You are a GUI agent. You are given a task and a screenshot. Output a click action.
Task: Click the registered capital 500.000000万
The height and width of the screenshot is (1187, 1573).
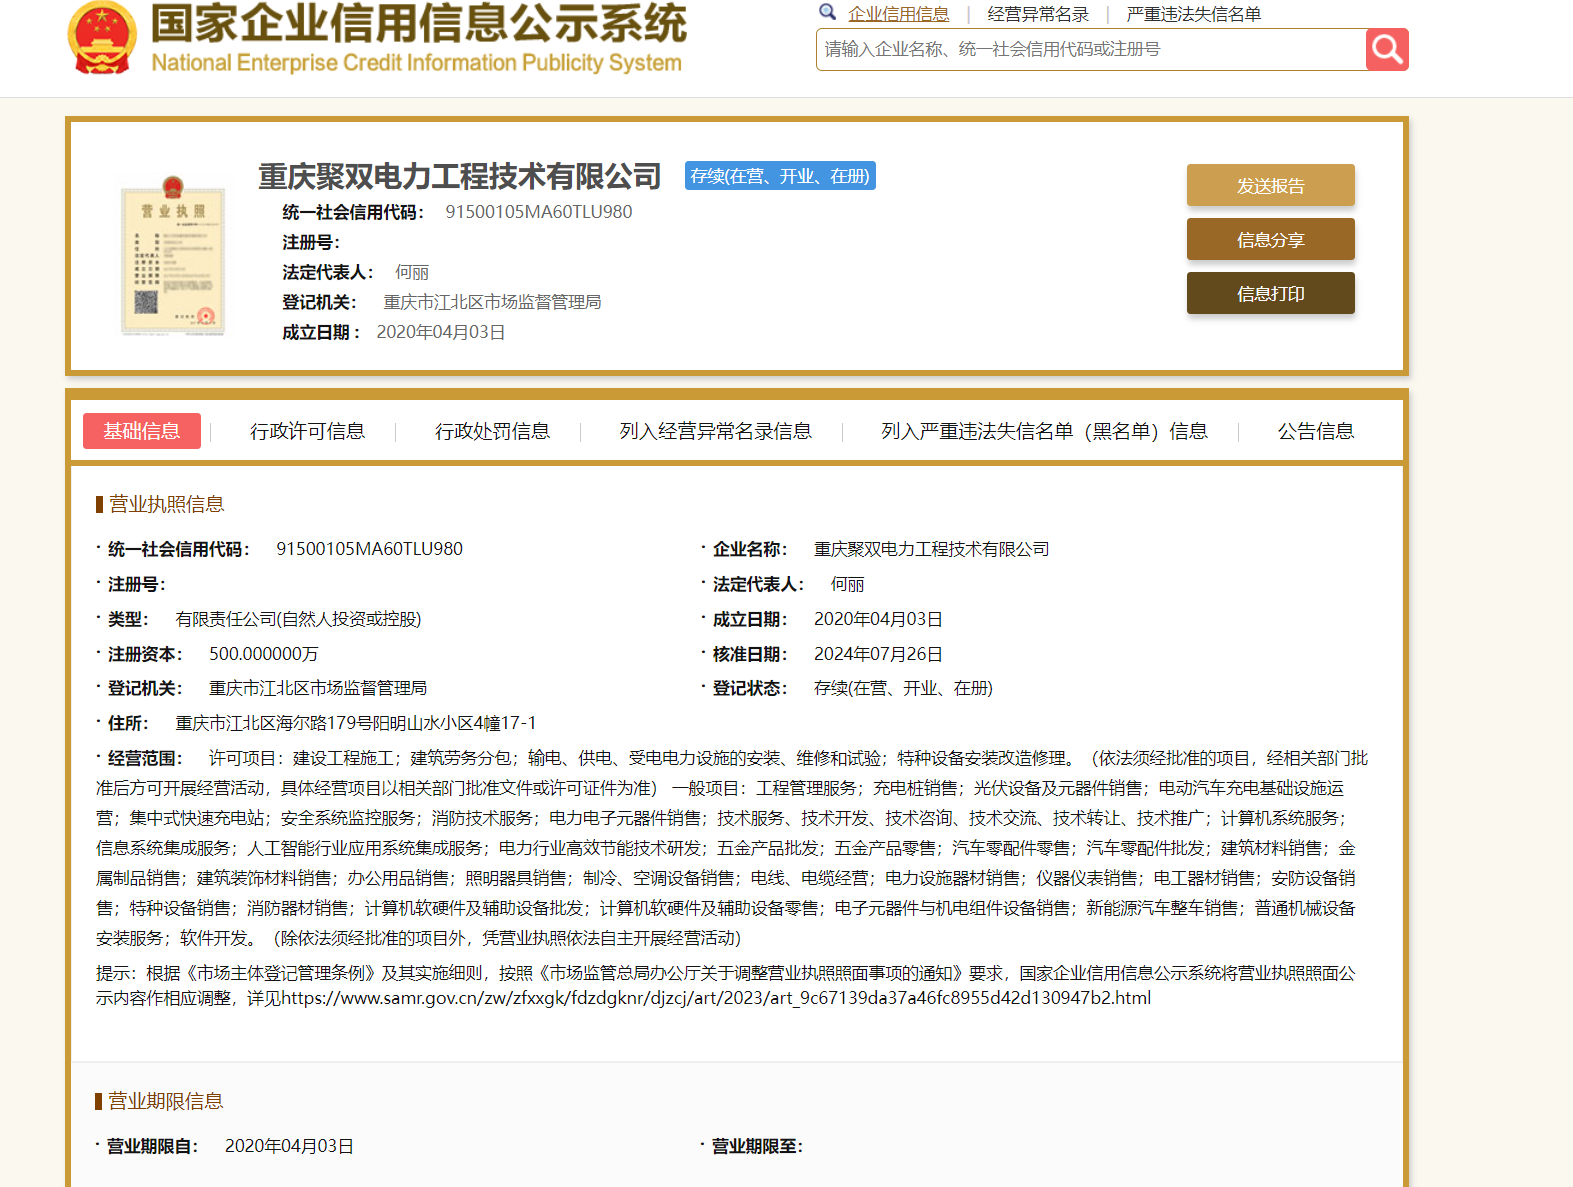264,654
